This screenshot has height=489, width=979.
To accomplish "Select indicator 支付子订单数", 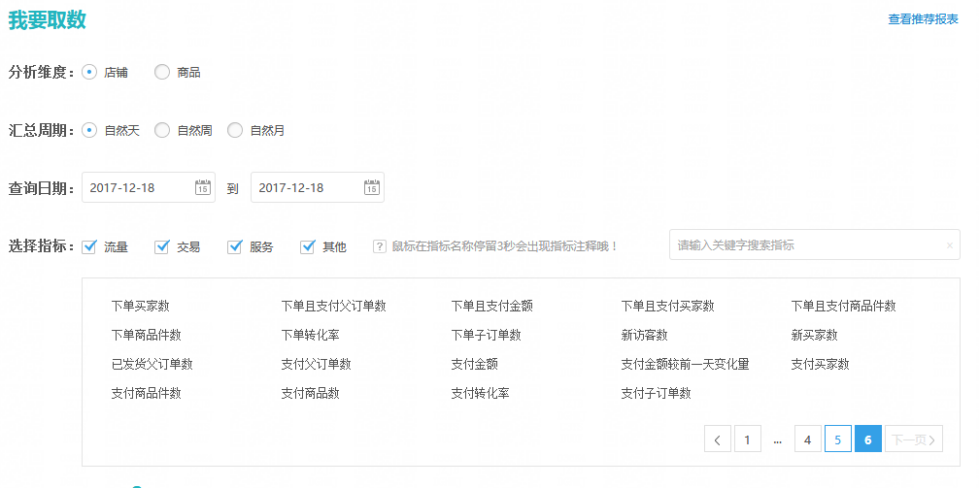I will point(656,393).
